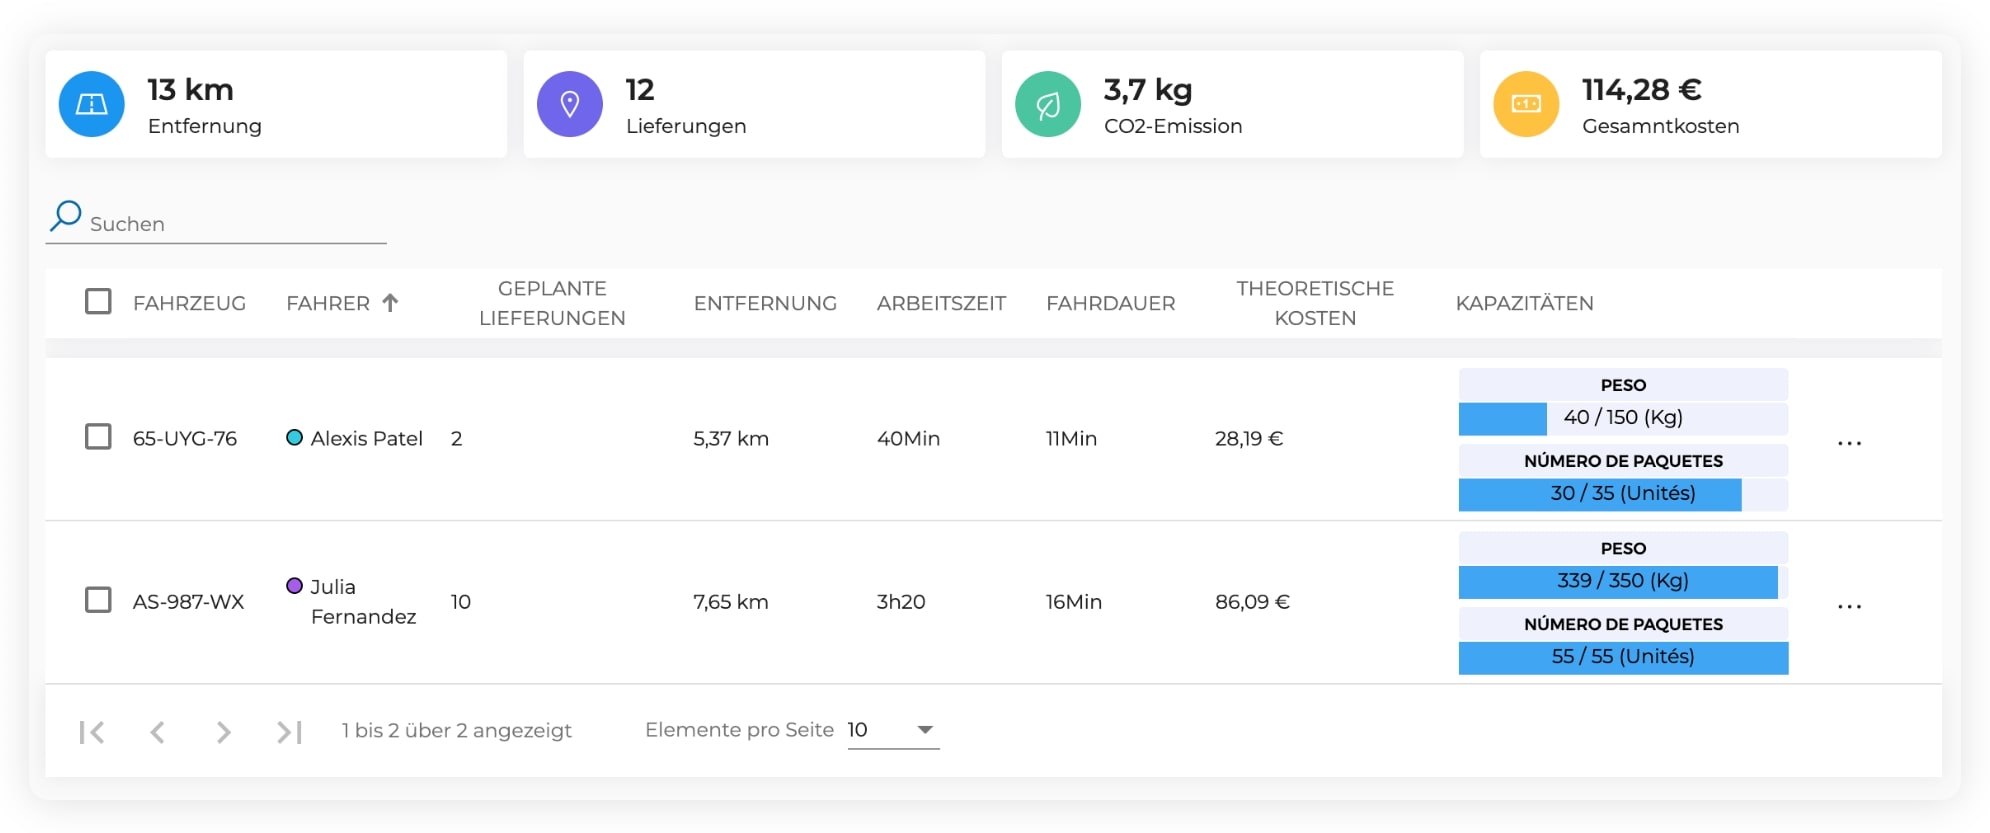This screenshot has height=833, width=1990.
Task: Sort by Geplante Lieferungen column header
Action: tap(552, 303)
